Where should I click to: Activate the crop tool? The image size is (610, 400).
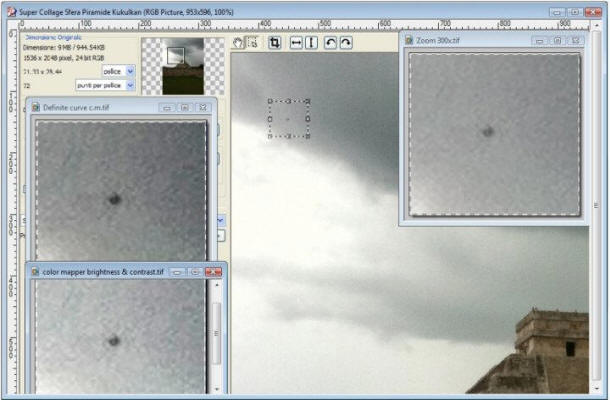click(x=274, y=43)
